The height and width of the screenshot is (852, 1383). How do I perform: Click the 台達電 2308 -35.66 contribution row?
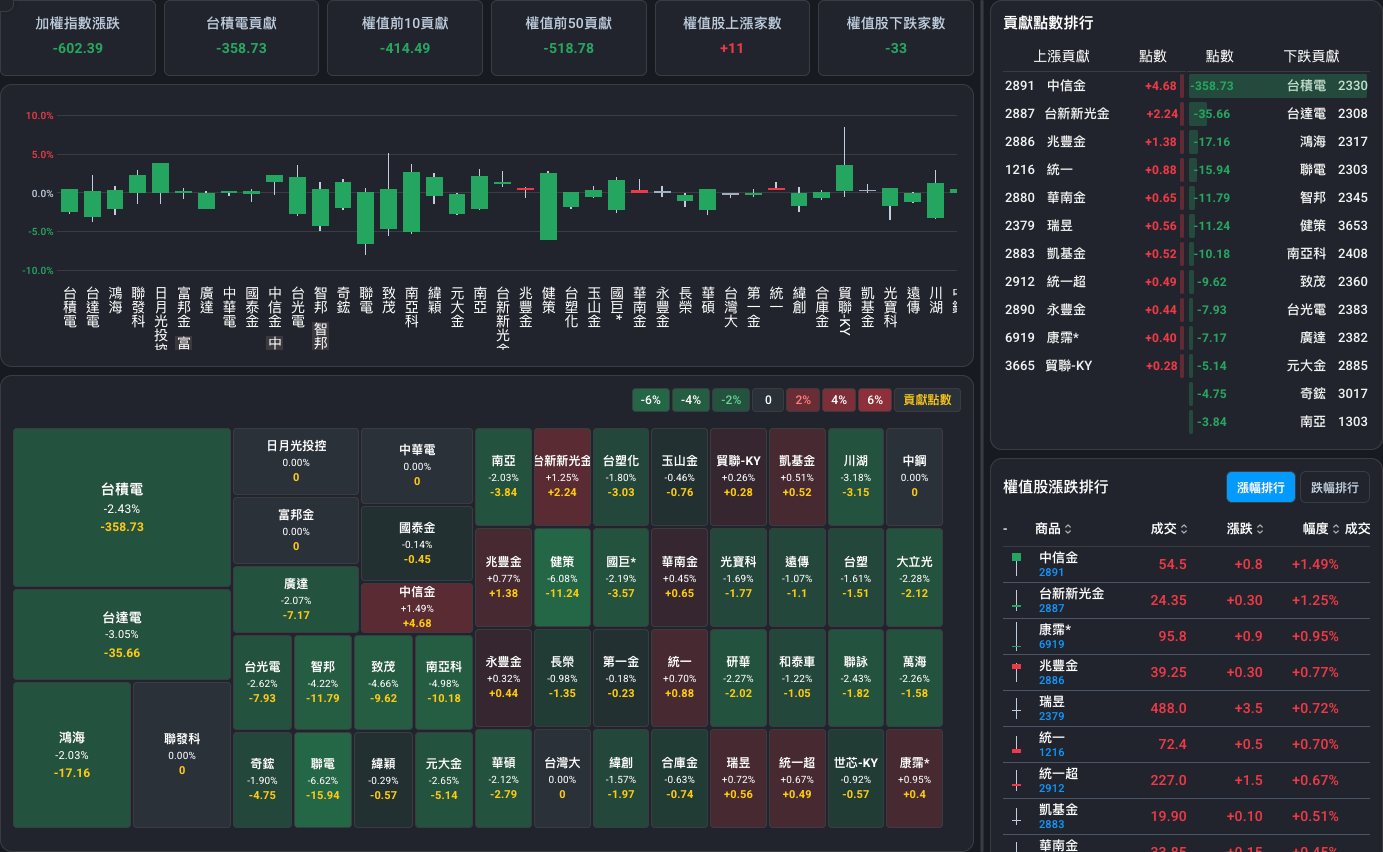point(1278,114)
